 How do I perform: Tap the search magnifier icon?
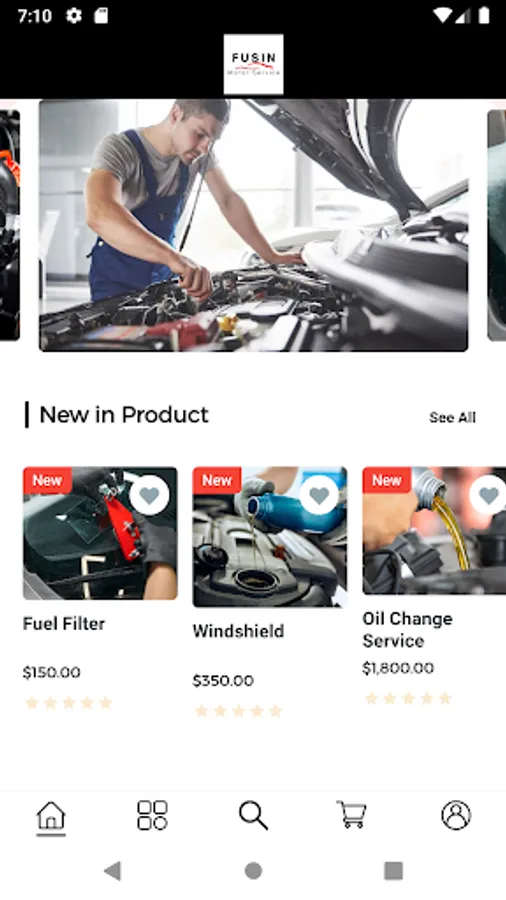(x=253, y=816)
